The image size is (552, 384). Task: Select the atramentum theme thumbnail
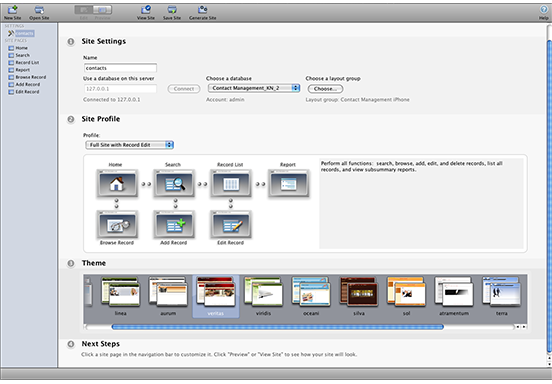click(x=454, y=292)
